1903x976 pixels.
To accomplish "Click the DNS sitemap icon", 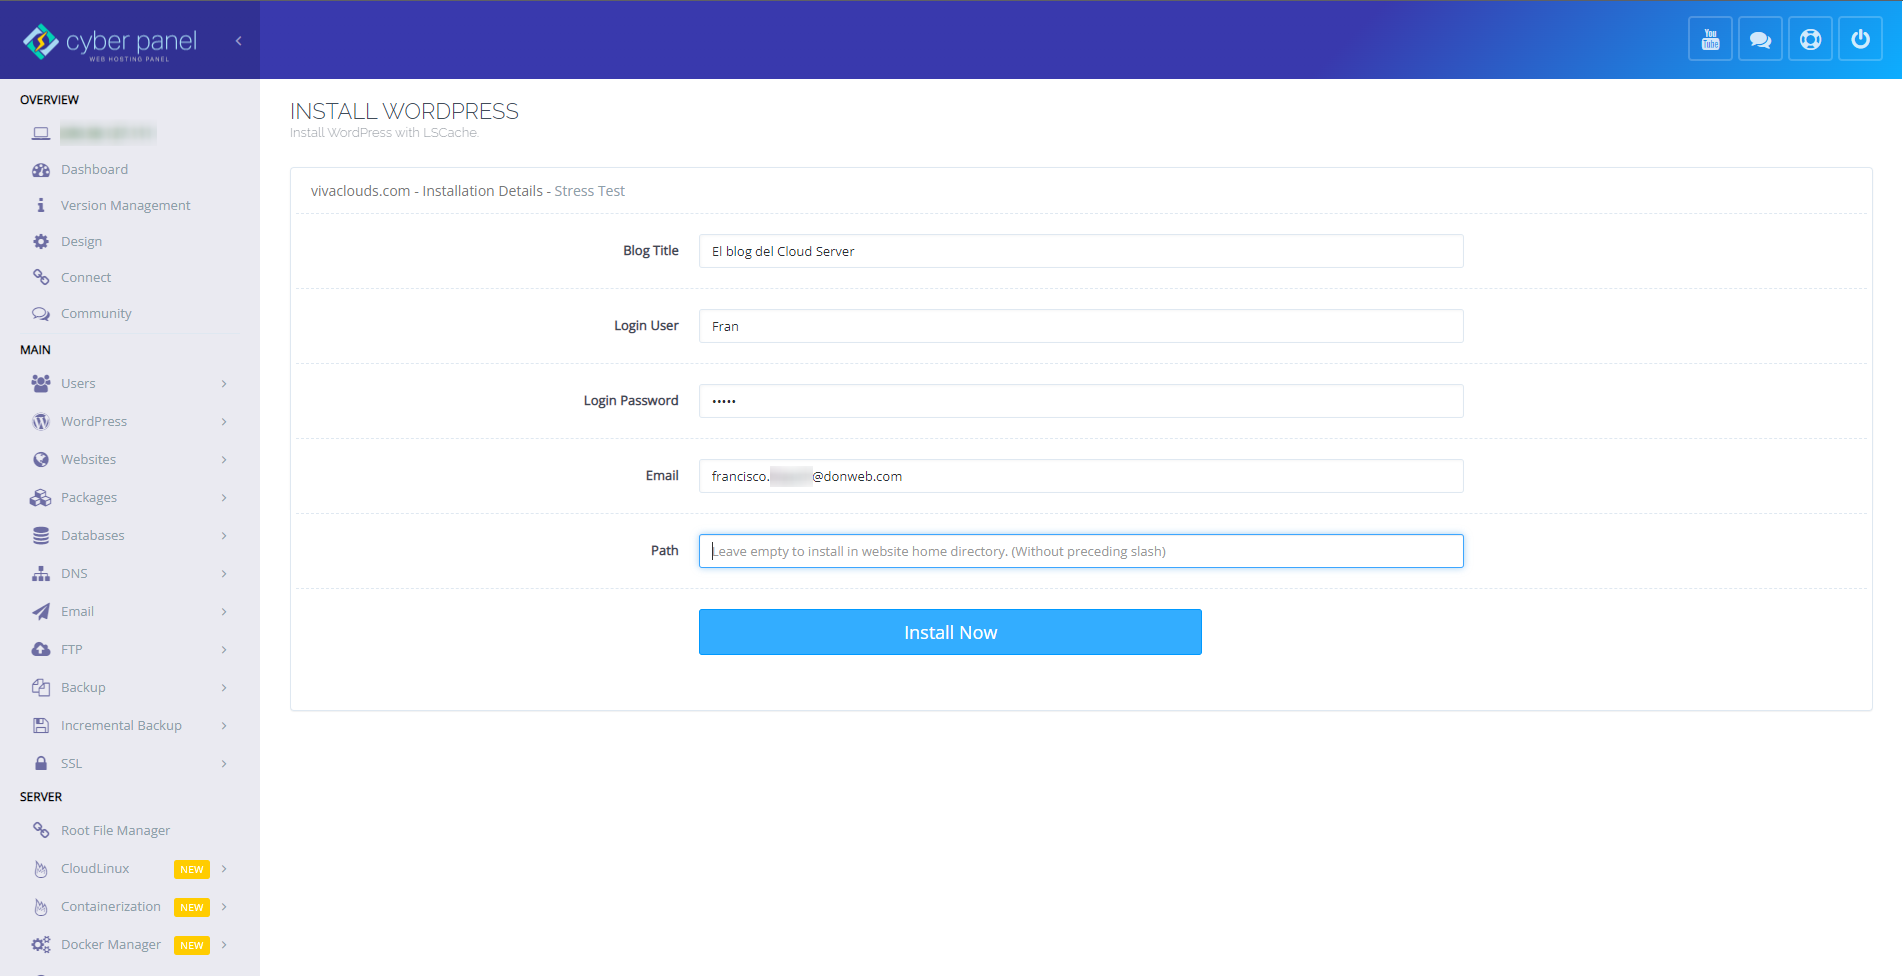I will (41, 573).
